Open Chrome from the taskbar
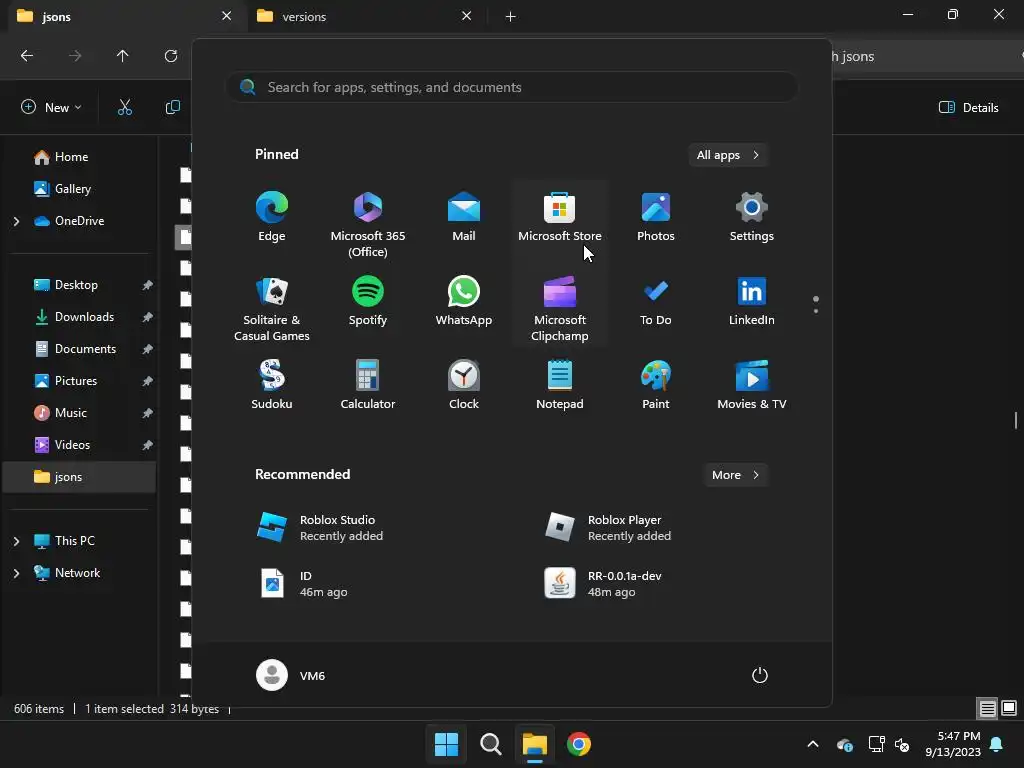Screen dimensions: 1024x768 click(579, 744)
